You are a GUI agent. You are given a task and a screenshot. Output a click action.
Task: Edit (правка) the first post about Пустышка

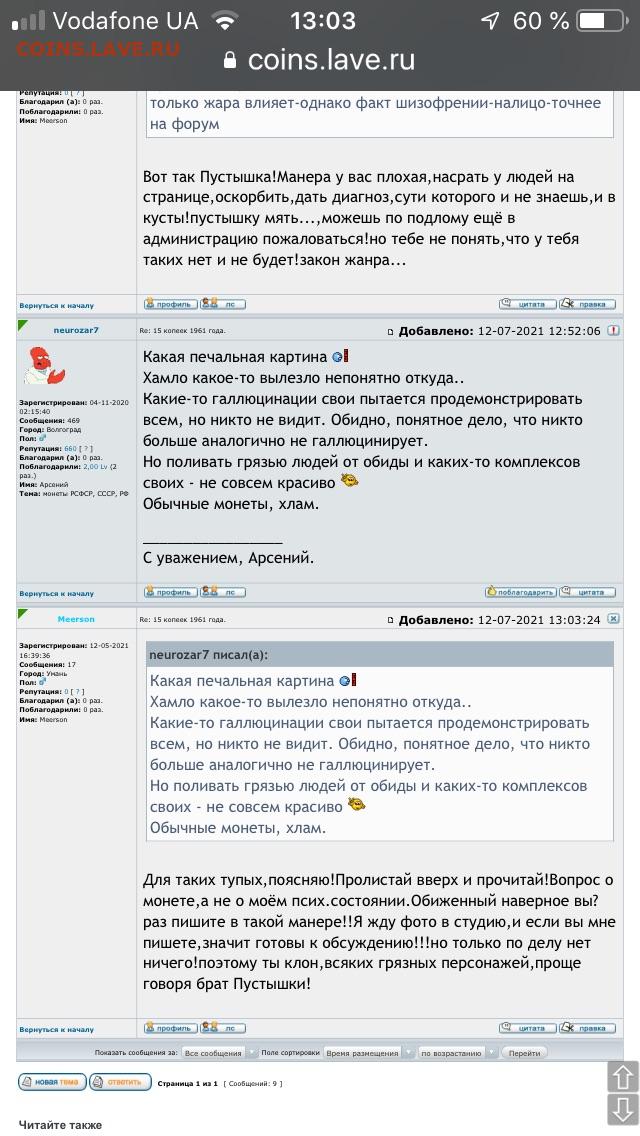coord(588,304)
